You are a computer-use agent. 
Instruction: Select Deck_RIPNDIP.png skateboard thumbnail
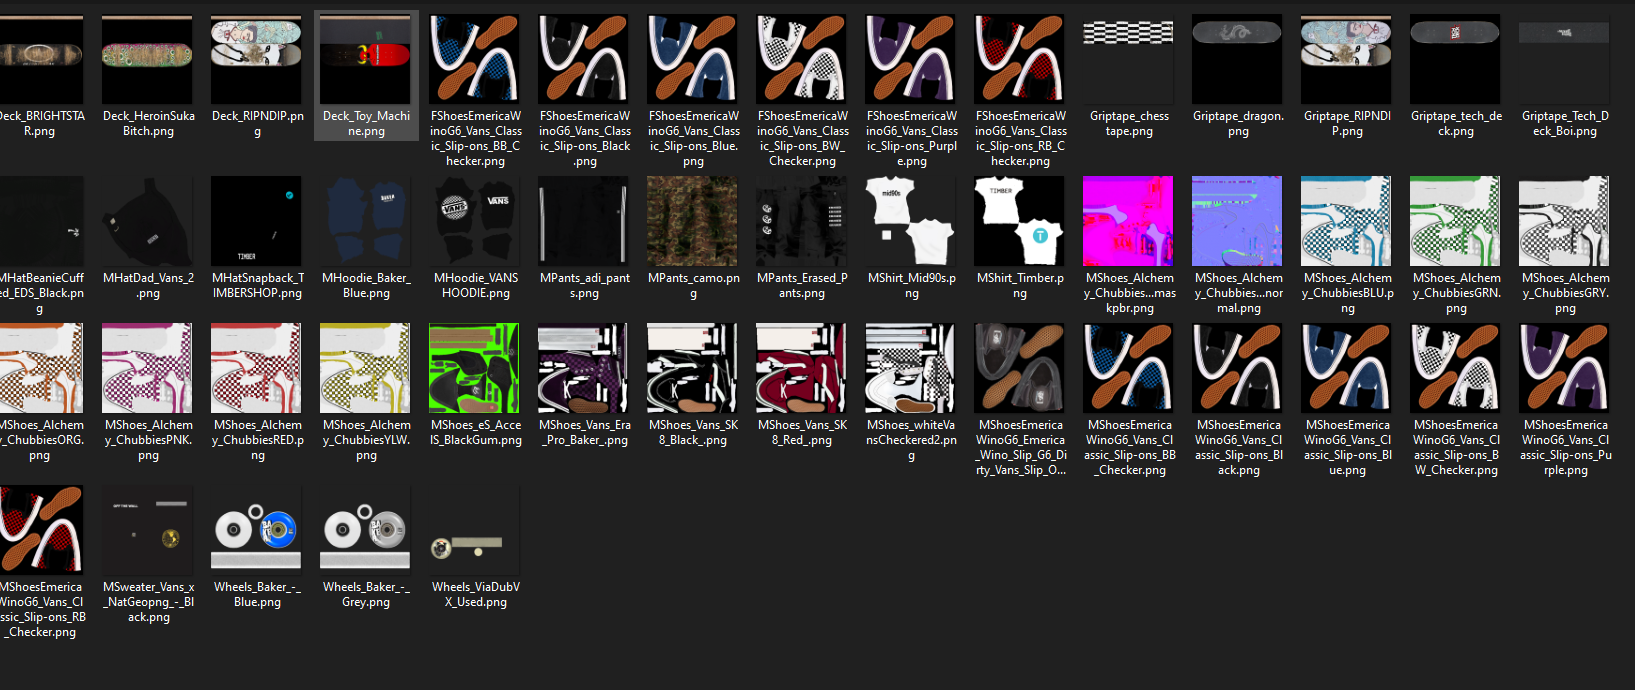pyautogui.click(x=257, y=60)
